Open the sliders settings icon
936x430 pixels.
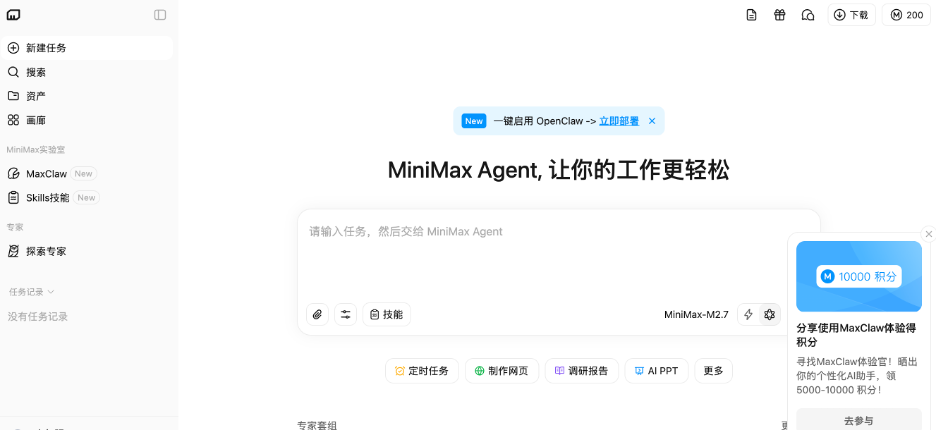coord(346,315)
